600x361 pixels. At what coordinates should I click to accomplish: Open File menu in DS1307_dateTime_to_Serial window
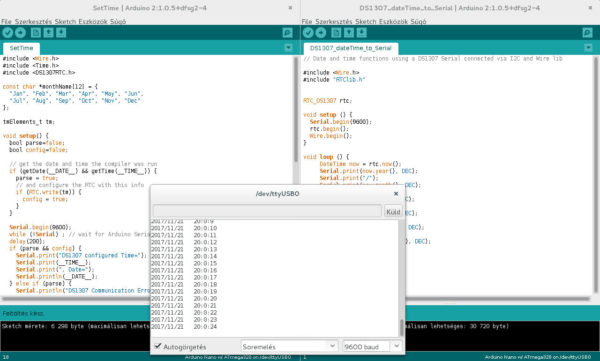[307, 21]
